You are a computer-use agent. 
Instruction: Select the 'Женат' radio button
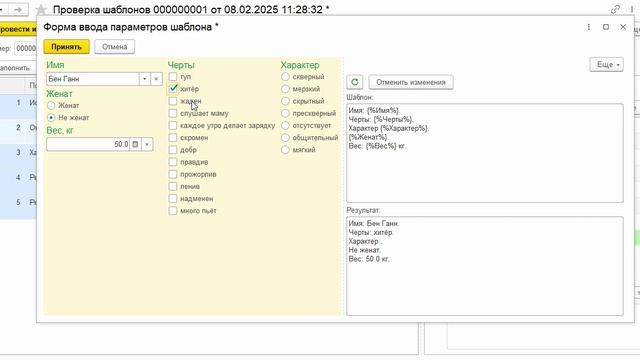pos(51,105)
